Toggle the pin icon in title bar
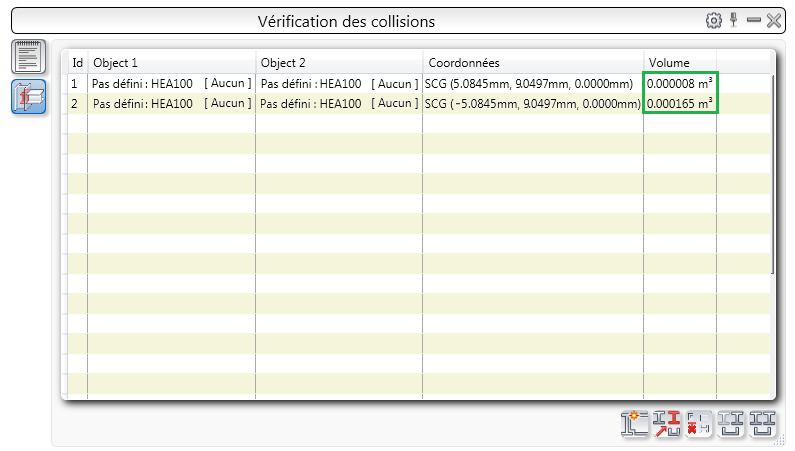The image size is (795, 451). 734,20
